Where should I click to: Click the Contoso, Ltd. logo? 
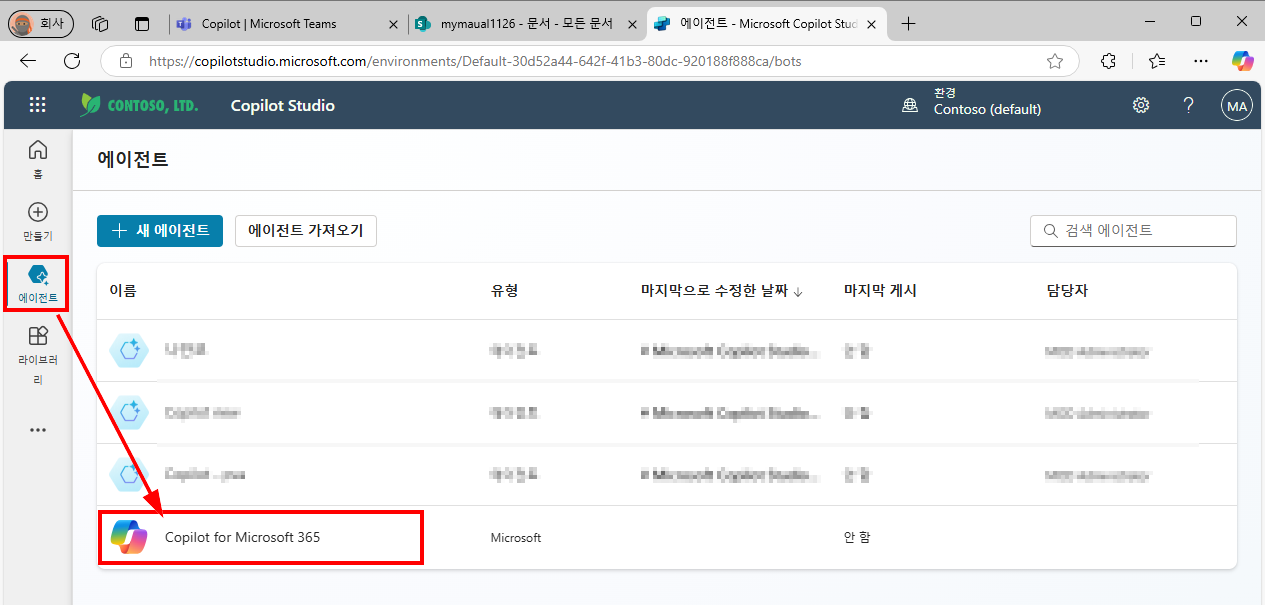[x=139, y=105]
